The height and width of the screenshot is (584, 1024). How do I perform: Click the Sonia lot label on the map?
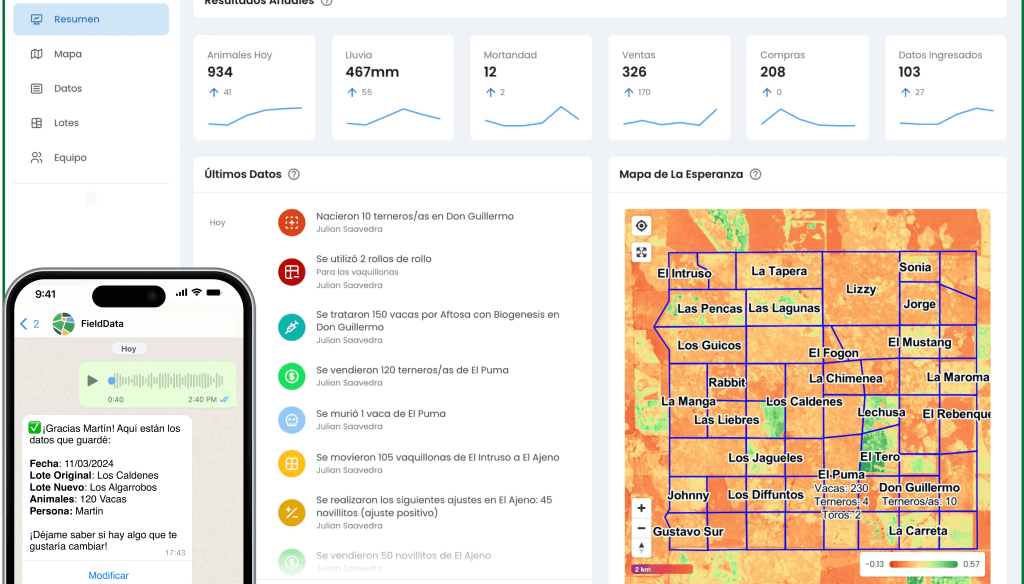point(915,267)
